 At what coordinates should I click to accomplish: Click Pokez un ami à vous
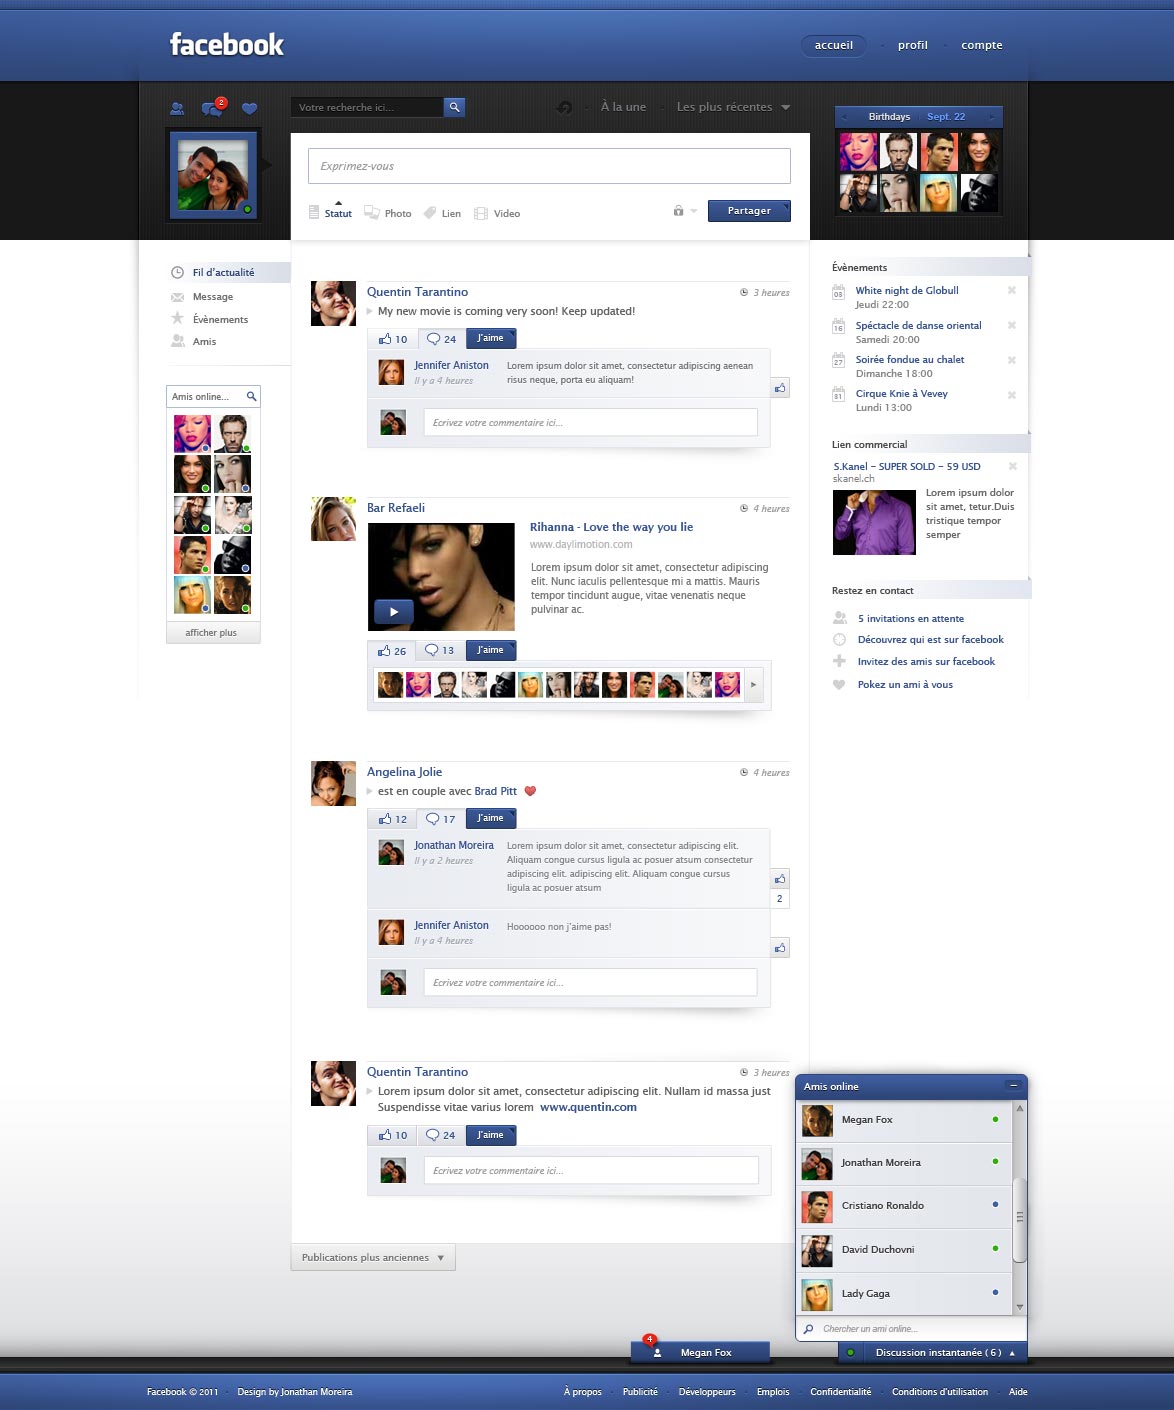tap(905, 685)
